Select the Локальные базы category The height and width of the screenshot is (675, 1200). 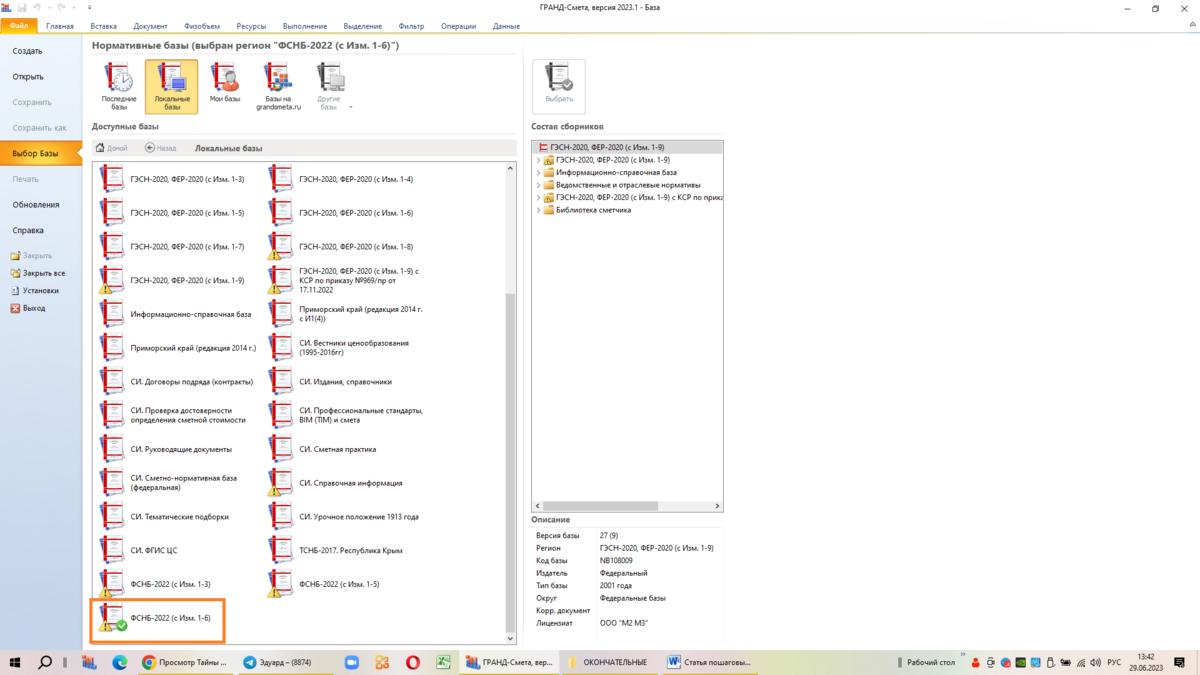(171, 87)
